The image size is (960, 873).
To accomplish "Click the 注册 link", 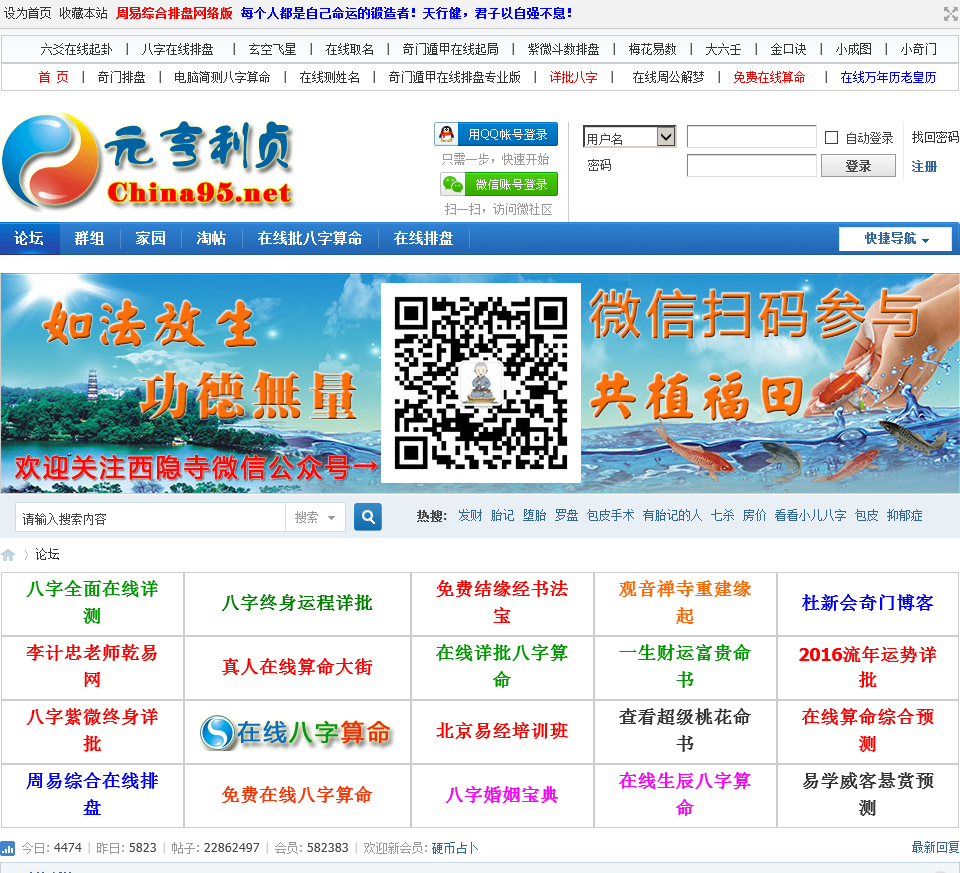I will point(924,166).
